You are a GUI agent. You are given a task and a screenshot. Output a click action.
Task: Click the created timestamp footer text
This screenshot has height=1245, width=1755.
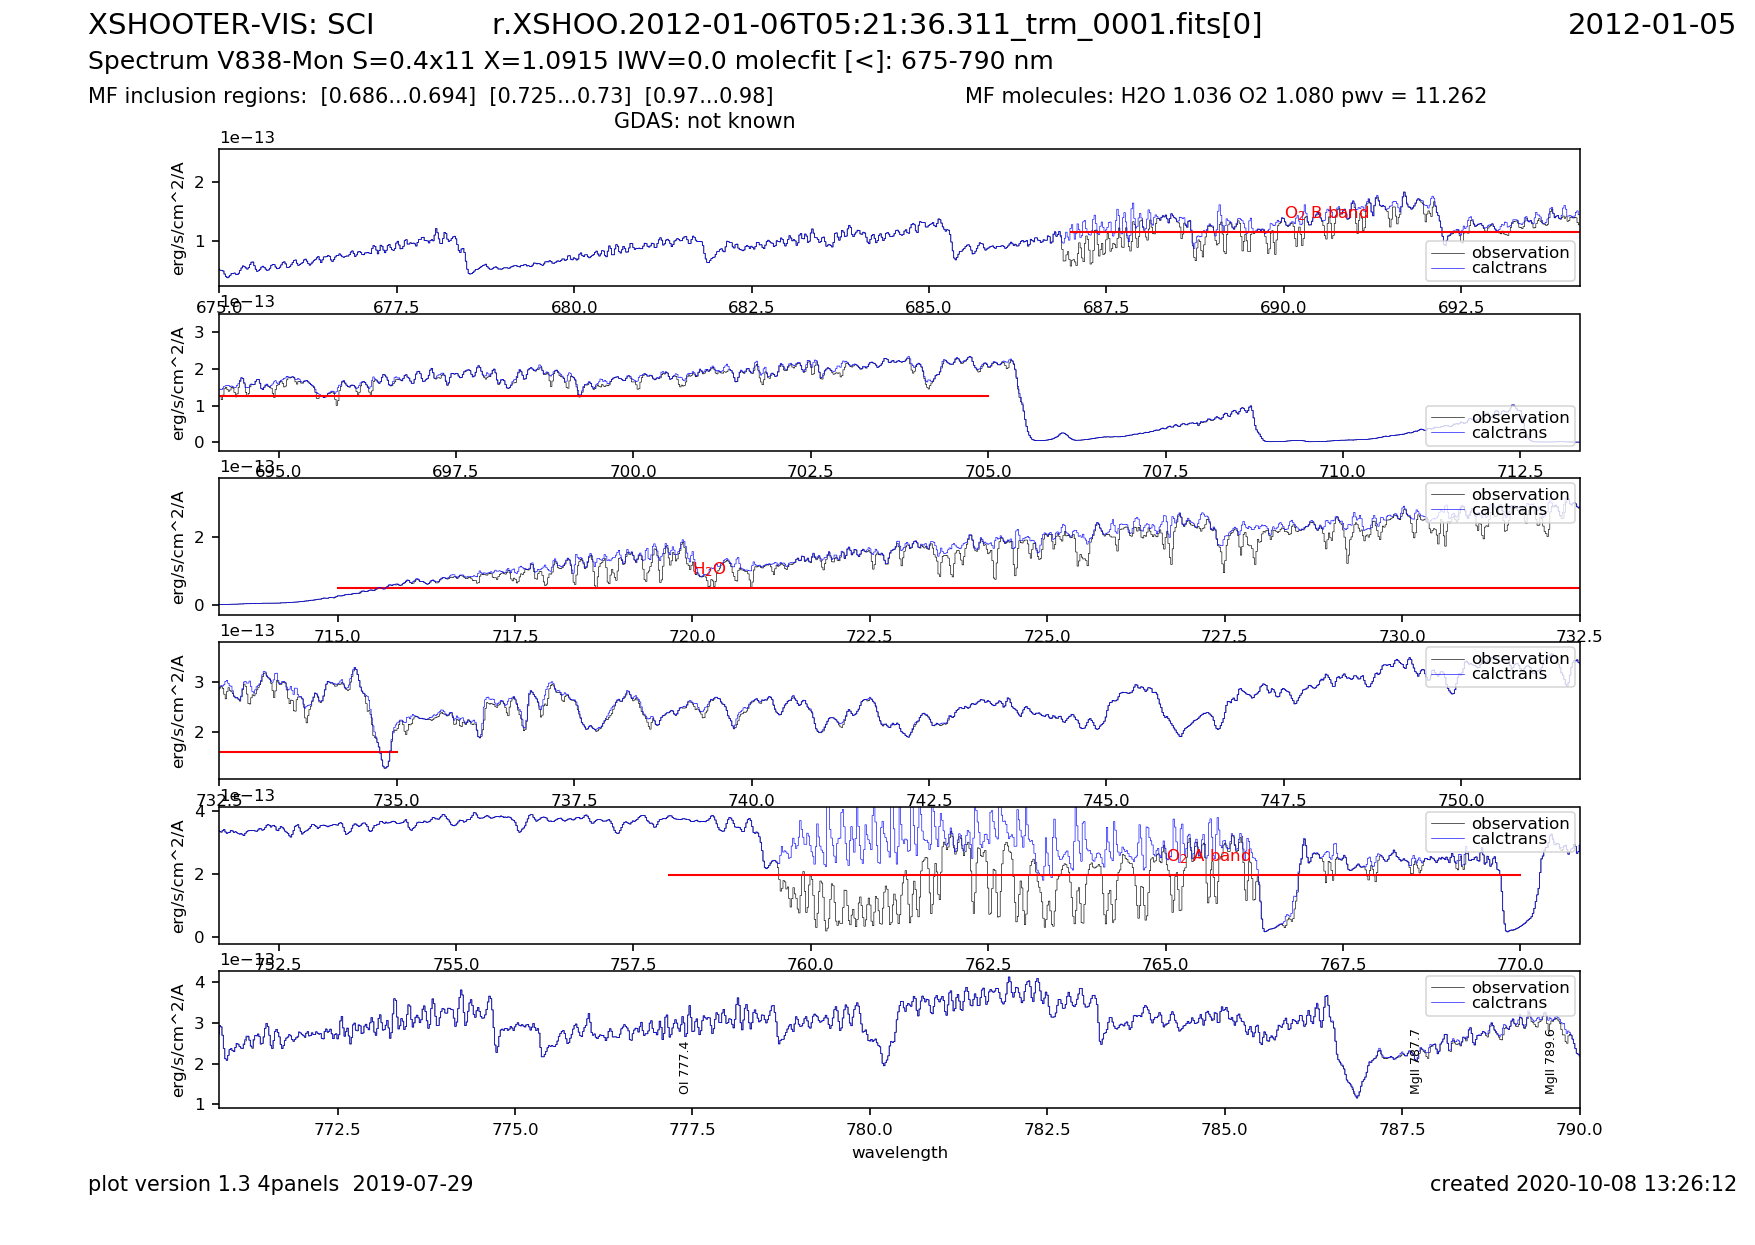[1582, 1184]
